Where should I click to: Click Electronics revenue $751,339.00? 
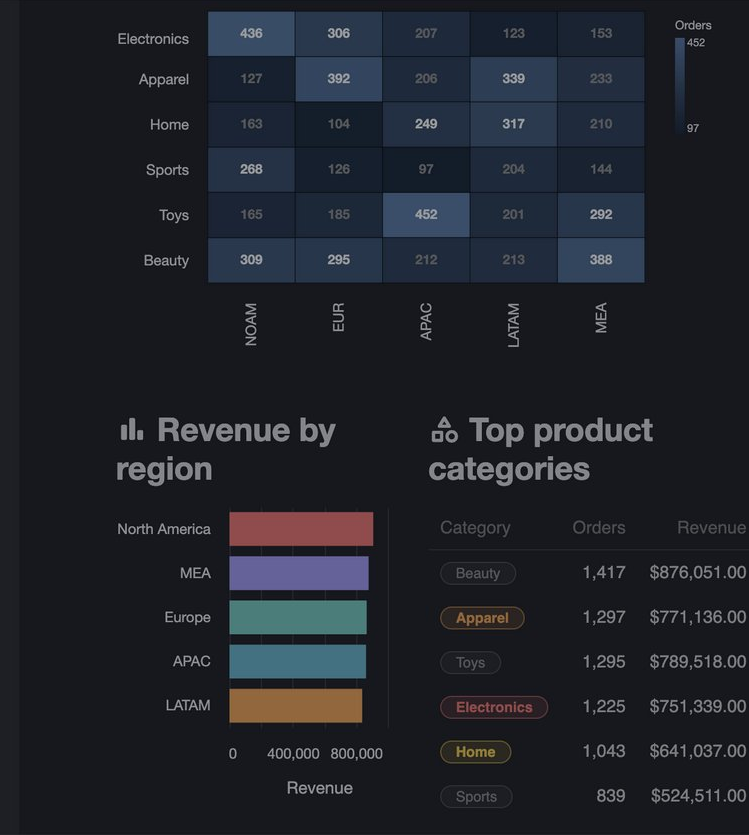coord(697,707)
